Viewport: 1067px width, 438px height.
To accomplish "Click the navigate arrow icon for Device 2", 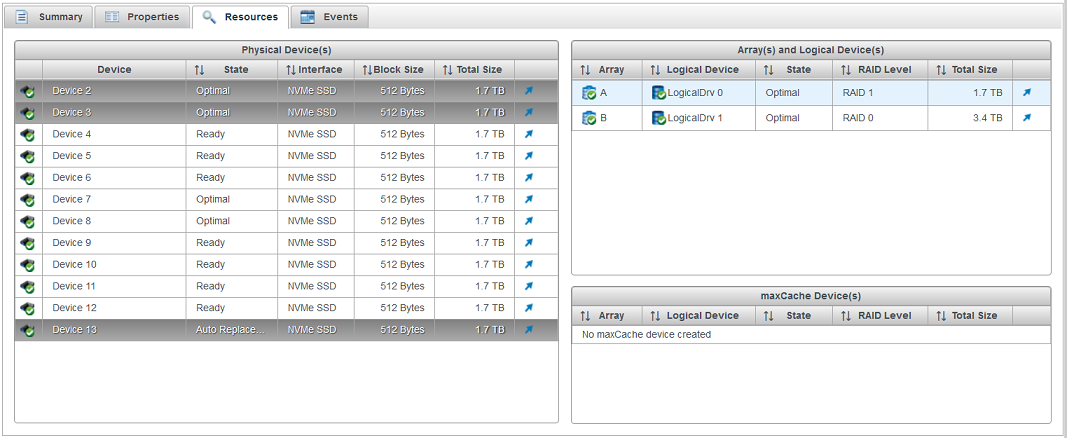I will coord(529,90).
